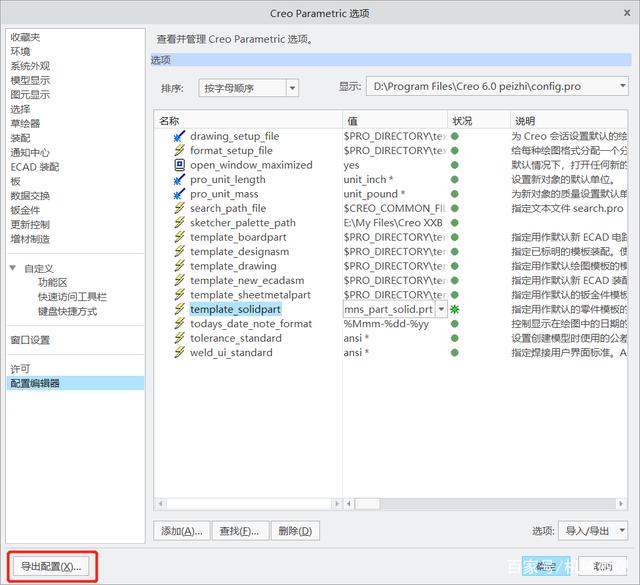The image size is (640, 585).
Task: Click the value column horizontal scrollbar thumb
Action: (x=367, y=504)
